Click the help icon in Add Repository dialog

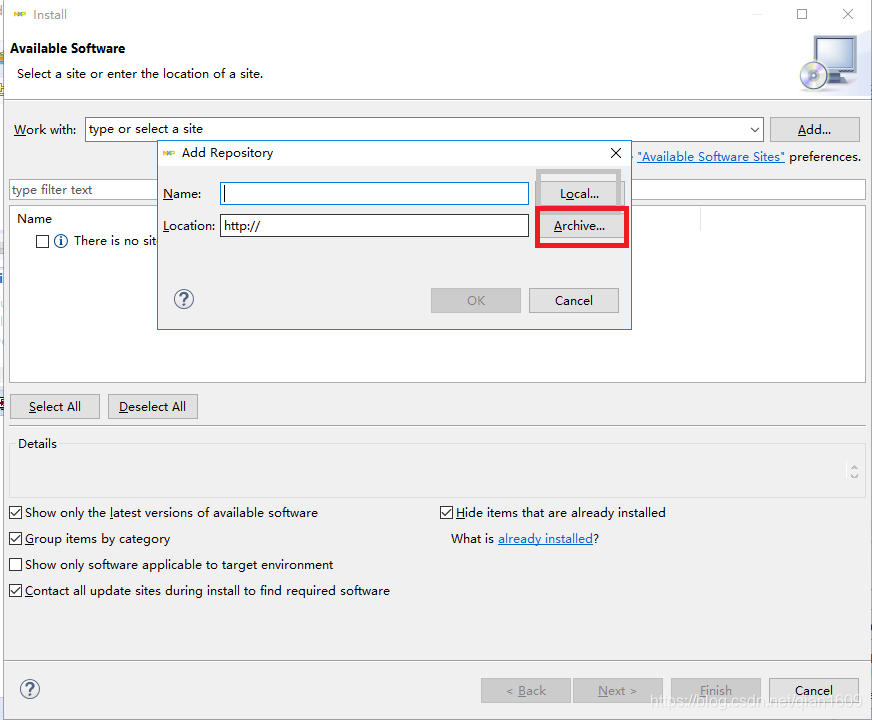click(184, 299)
